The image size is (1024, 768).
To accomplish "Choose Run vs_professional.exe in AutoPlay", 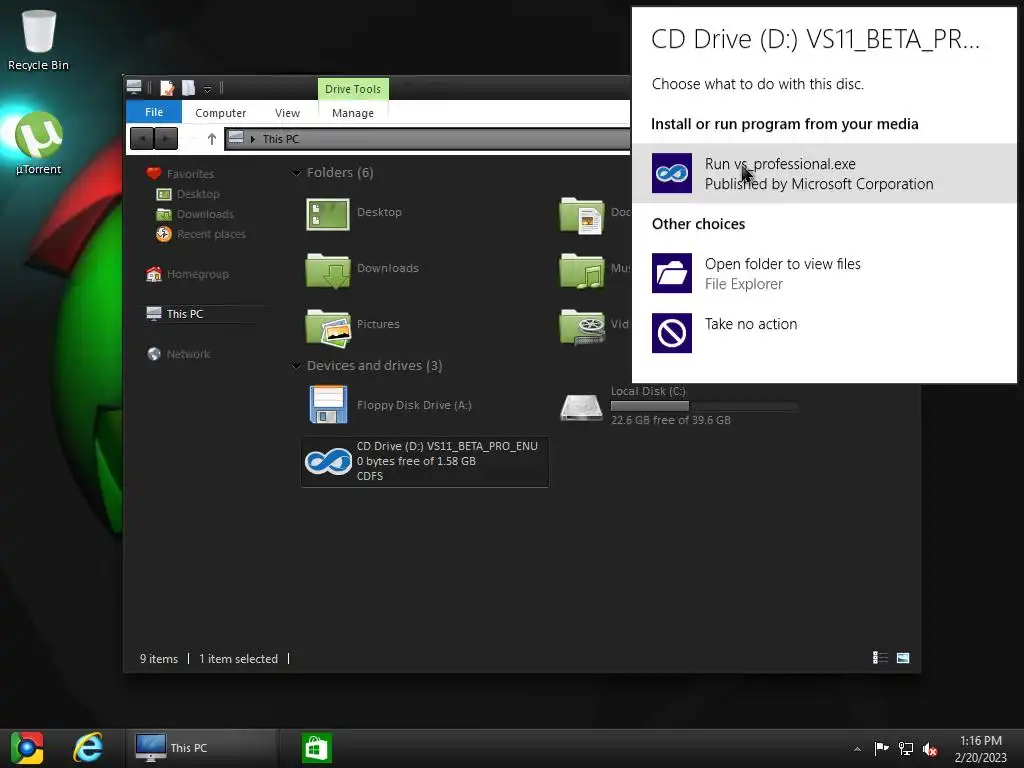I will pos(824,173).
